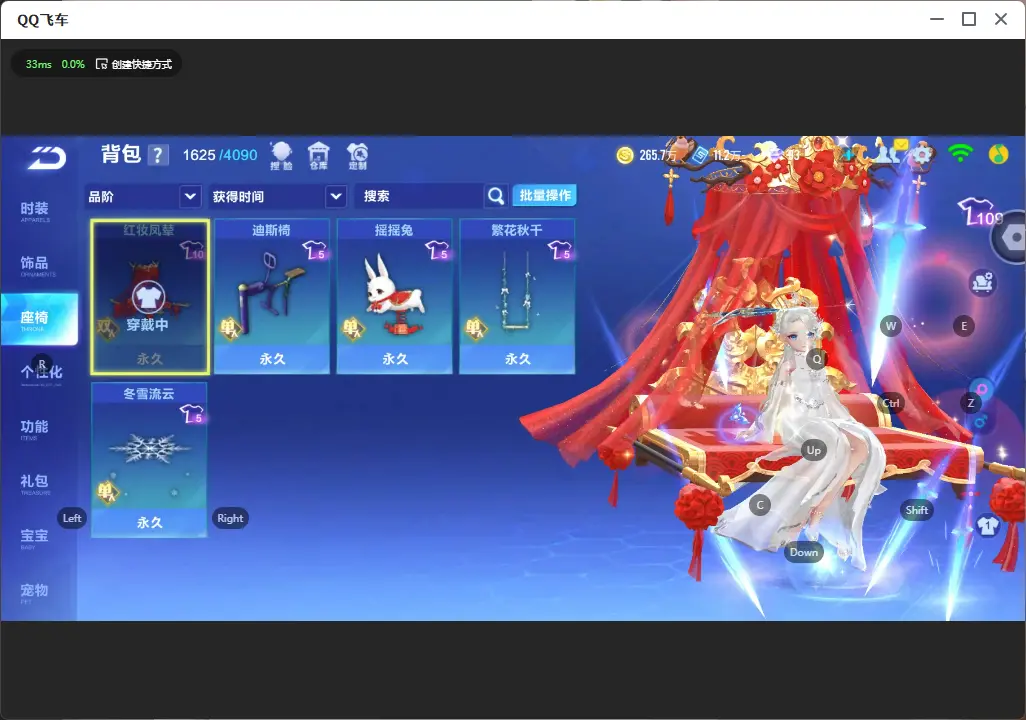This screenshot has width=1026, height=720.
Task: Click the 33ms latency indicator
Action: 39,64
